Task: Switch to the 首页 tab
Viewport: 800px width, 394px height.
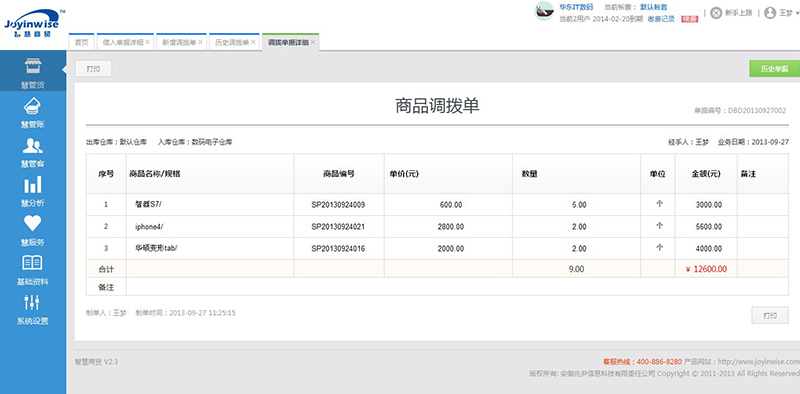Action: pos(82,42)
